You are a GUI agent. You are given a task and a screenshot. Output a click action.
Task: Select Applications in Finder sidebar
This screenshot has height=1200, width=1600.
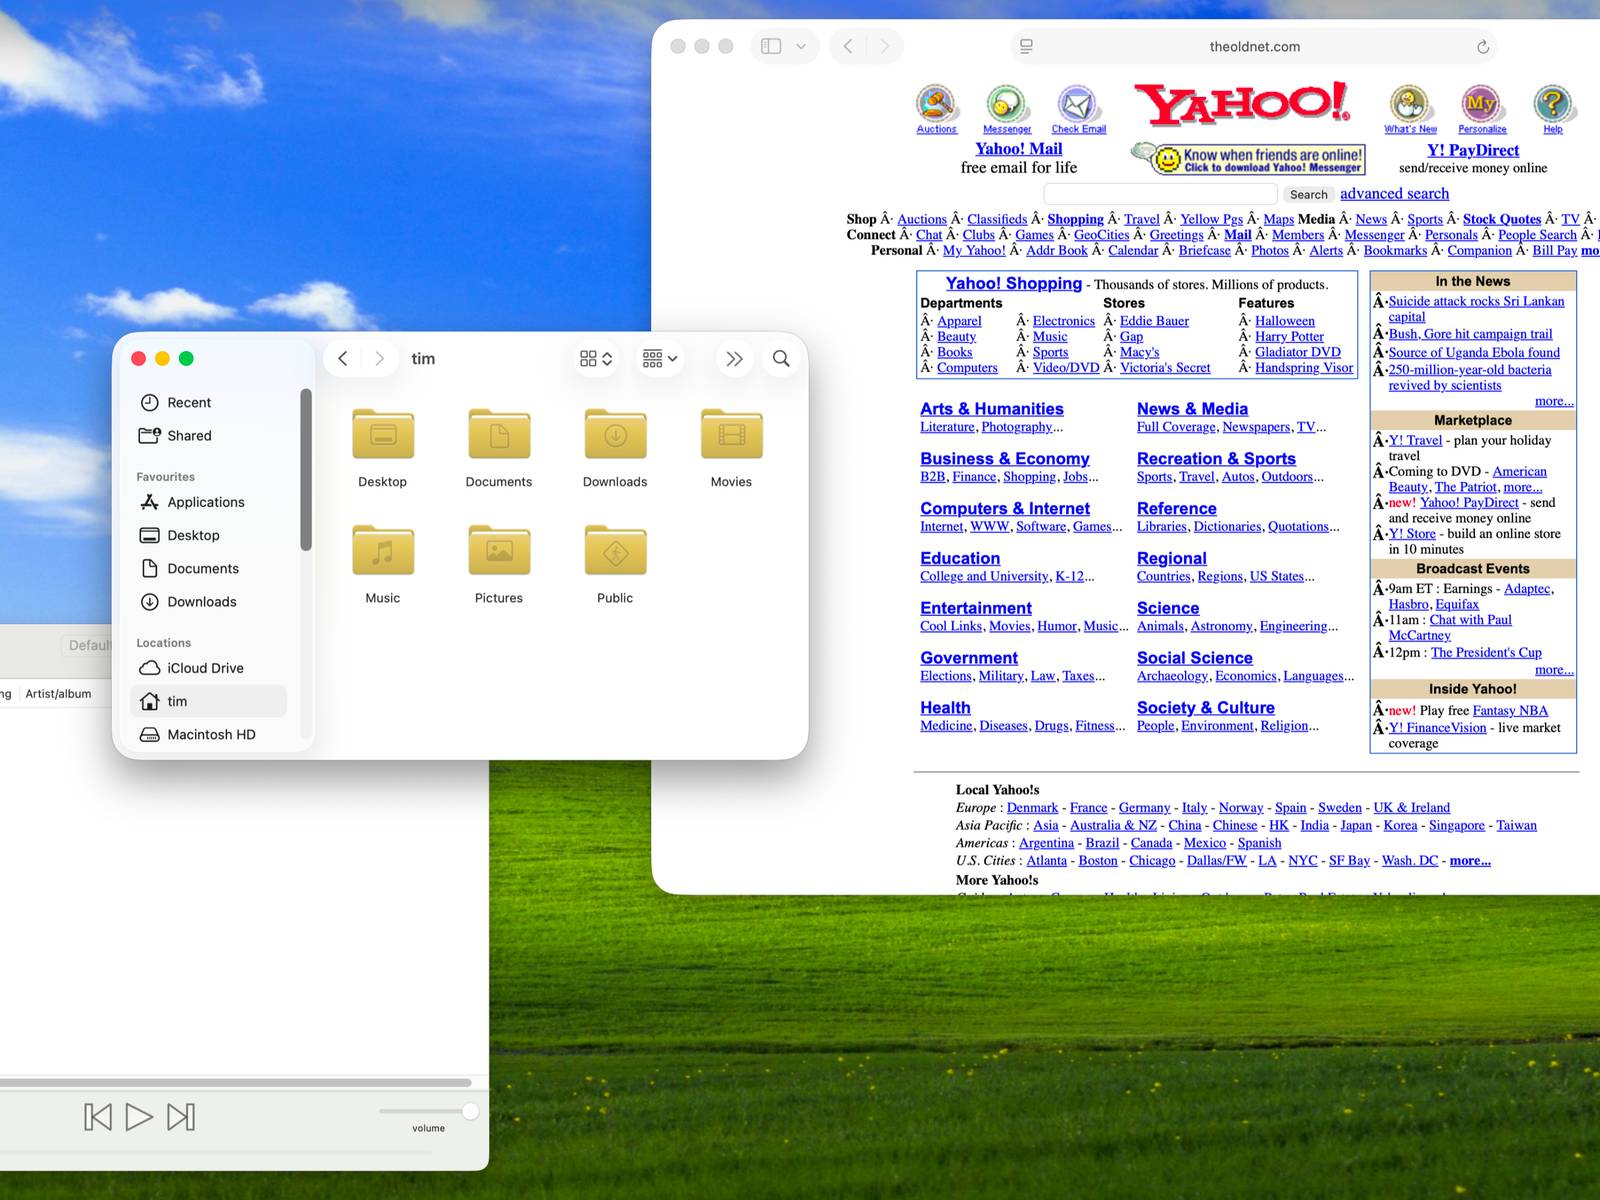coord(205,502)
